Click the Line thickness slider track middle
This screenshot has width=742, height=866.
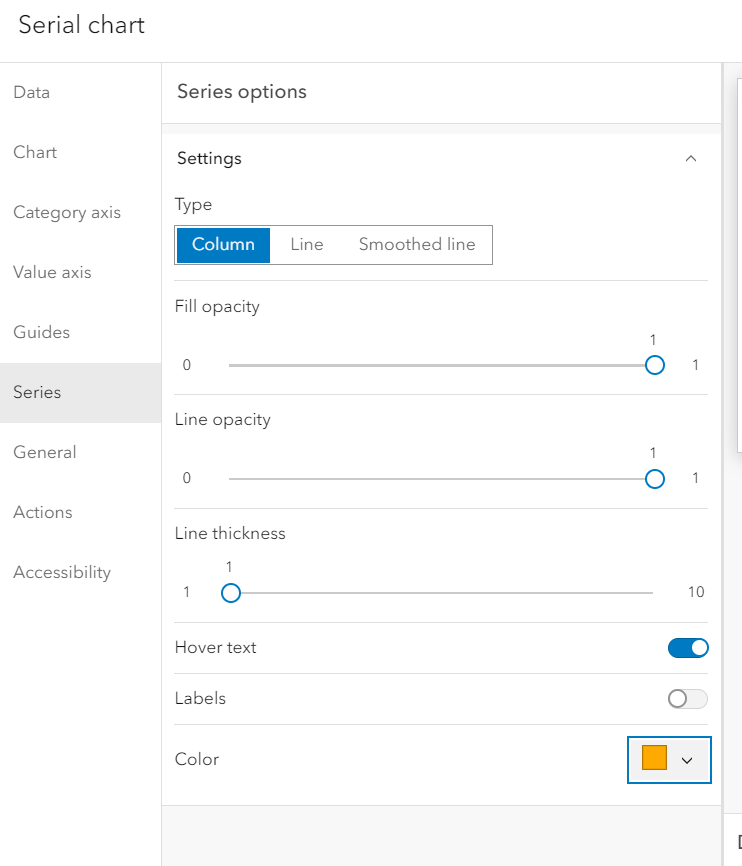click(442, 593)
